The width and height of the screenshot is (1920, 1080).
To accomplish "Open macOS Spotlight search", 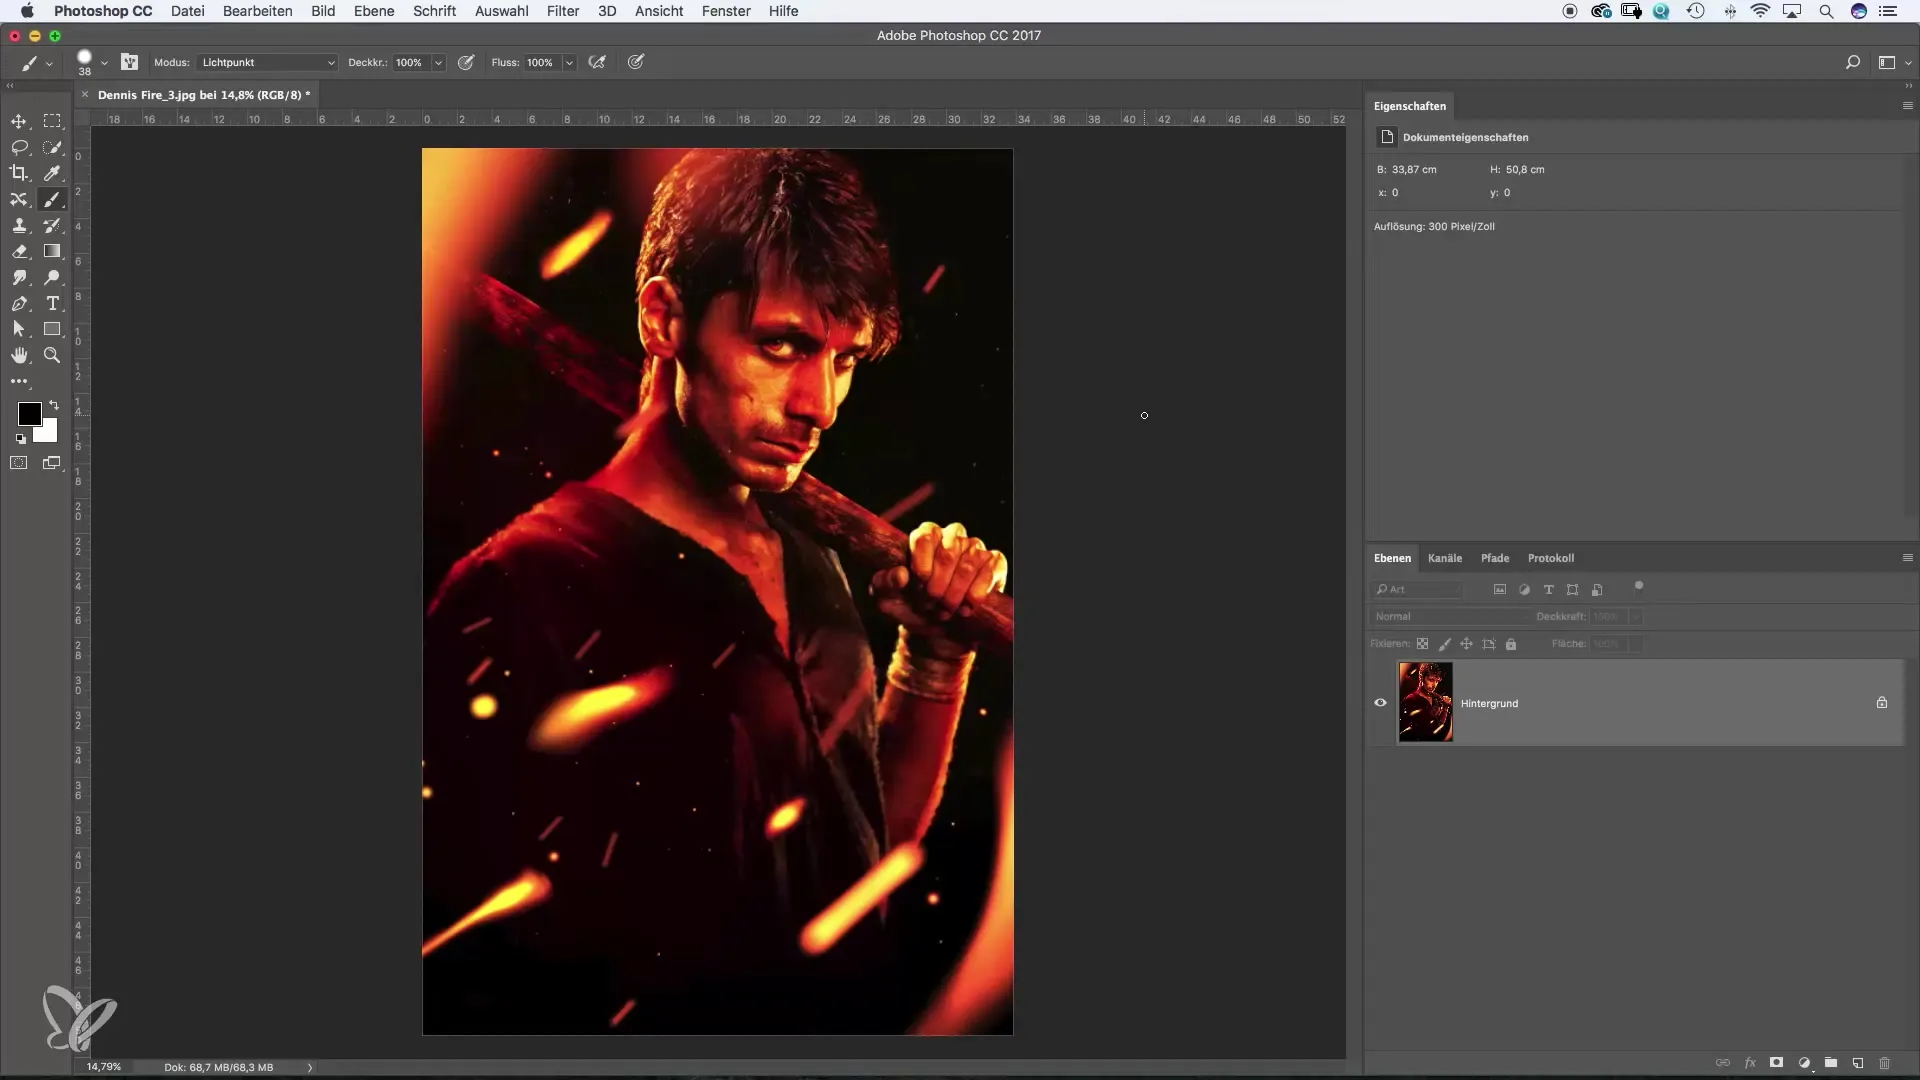I will 1826,11.
